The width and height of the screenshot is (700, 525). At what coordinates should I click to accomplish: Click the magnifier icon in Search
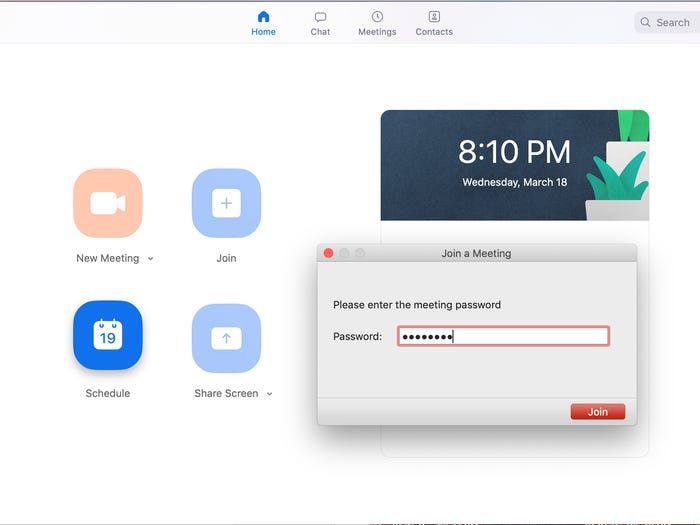[x=645, y=22]
